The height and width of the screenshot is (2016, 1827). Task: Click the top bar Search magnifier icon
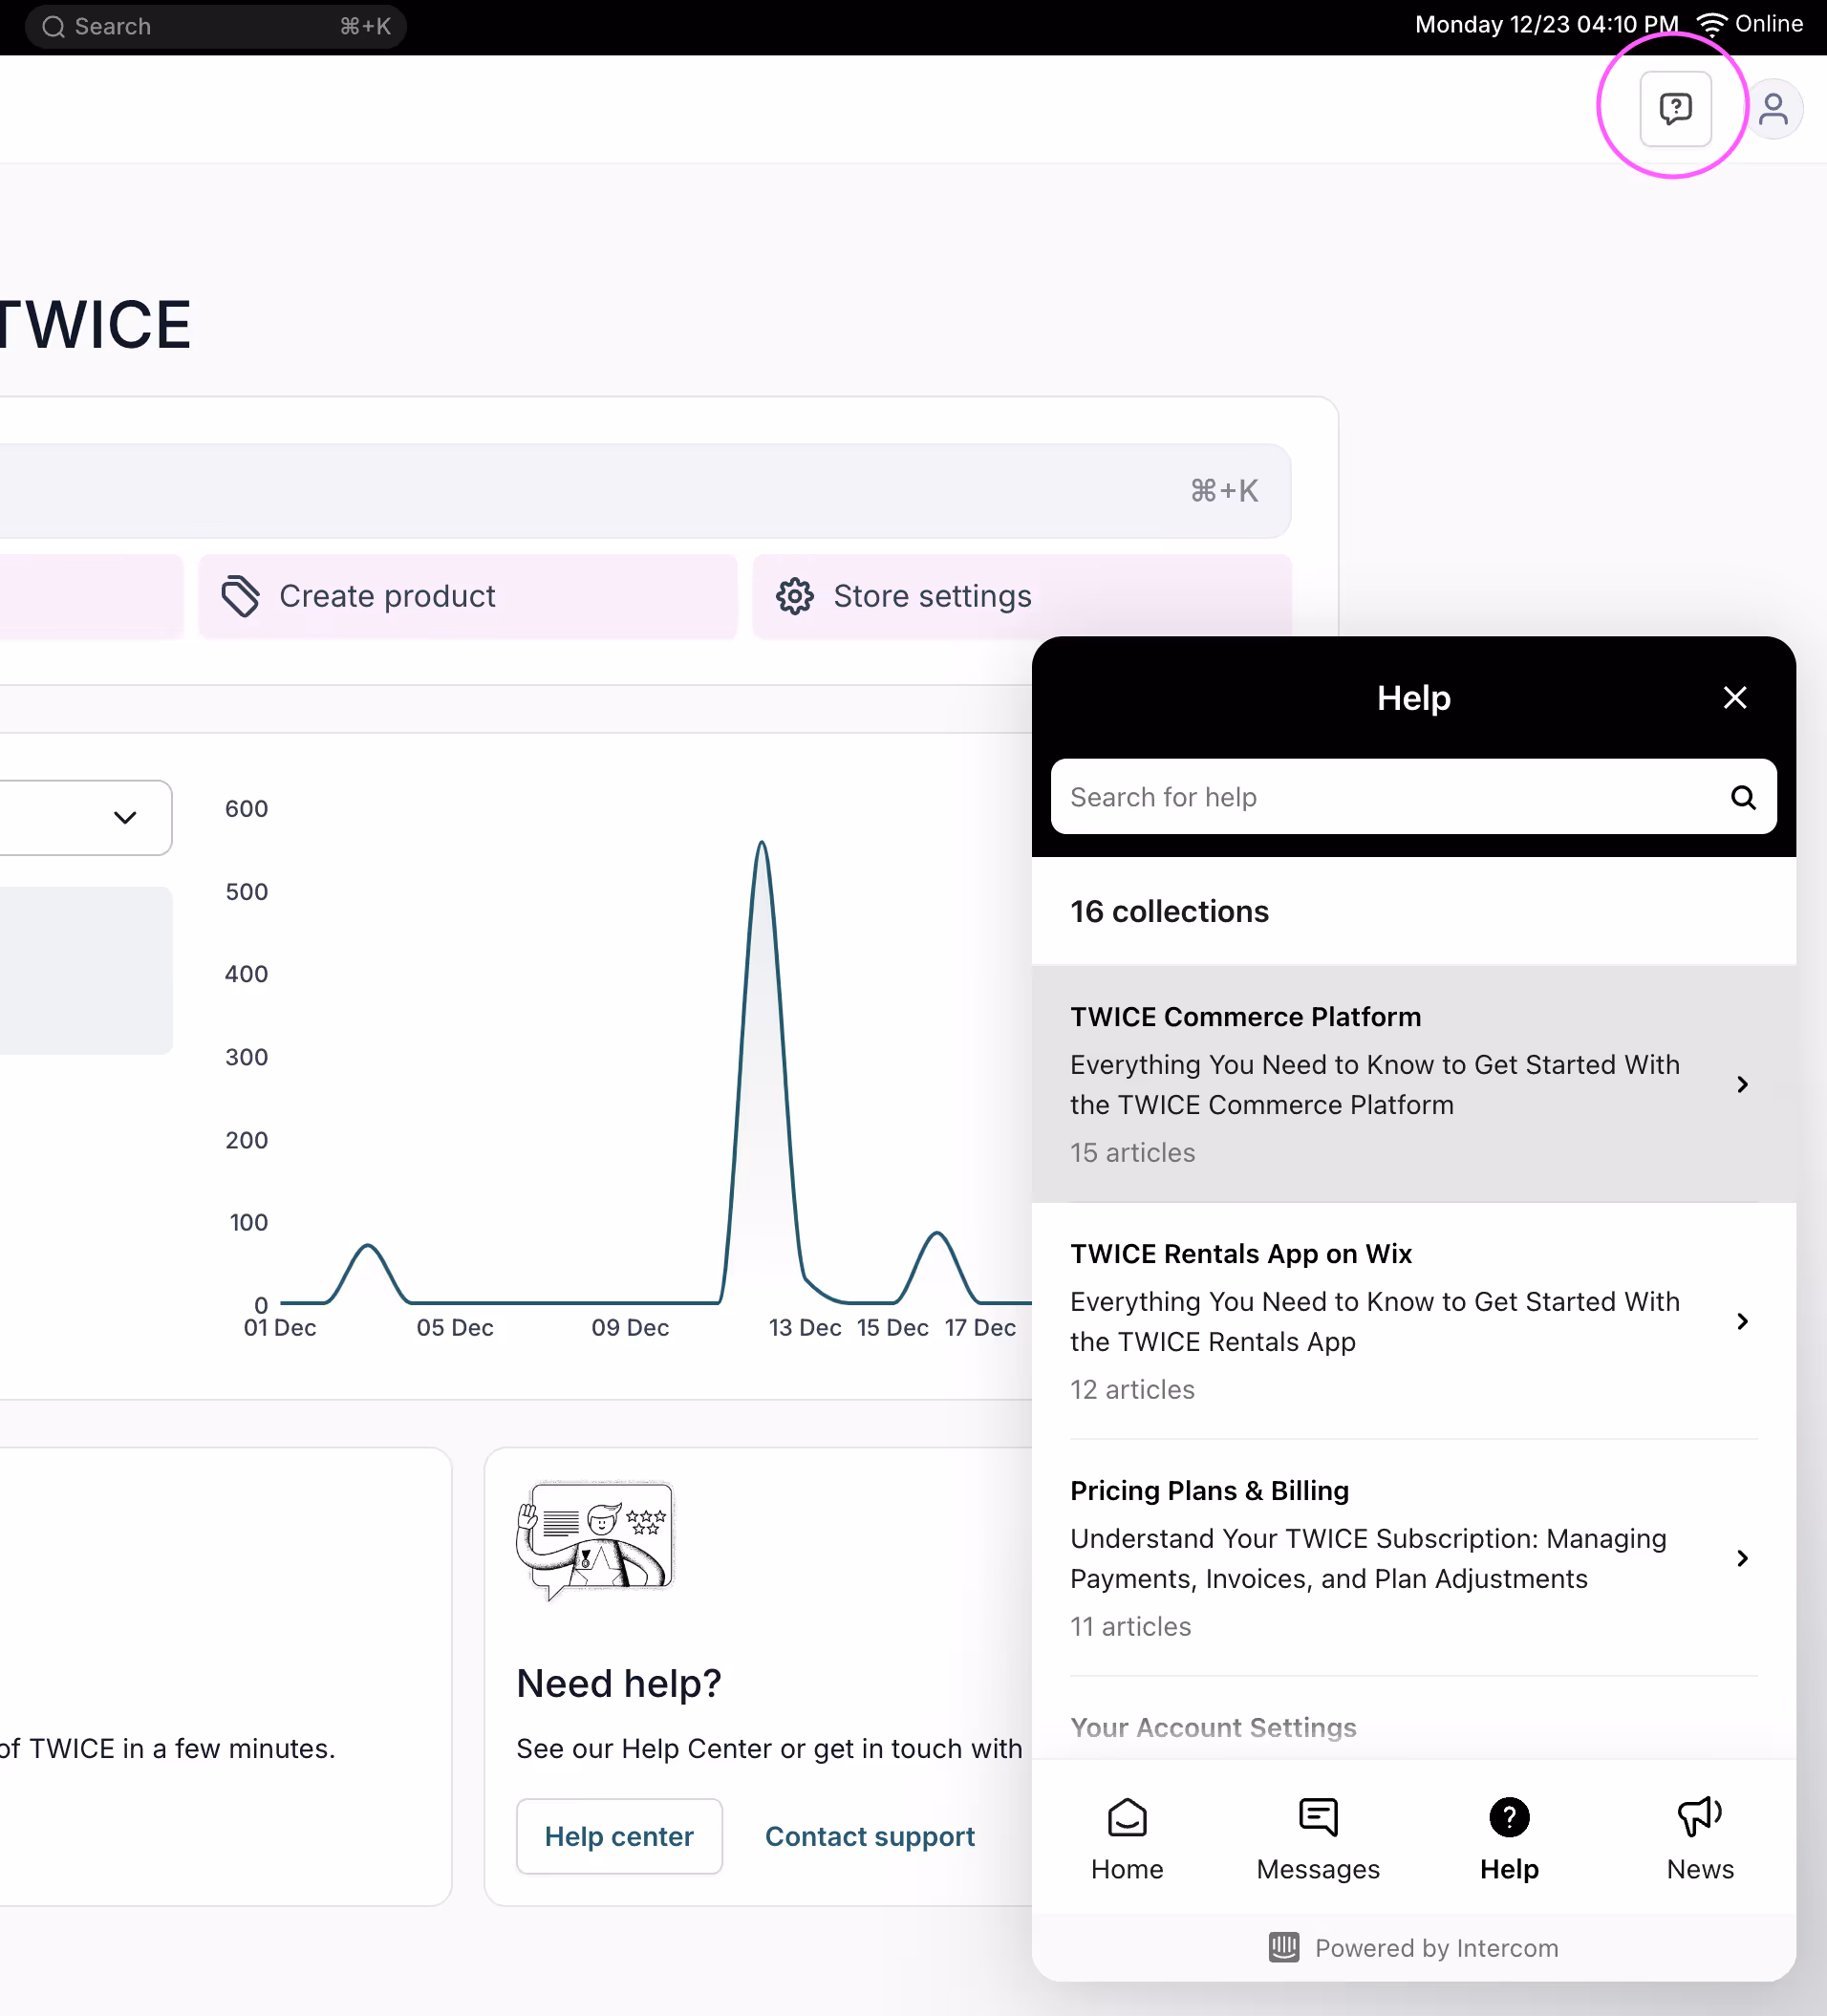(x=54, y=27)
